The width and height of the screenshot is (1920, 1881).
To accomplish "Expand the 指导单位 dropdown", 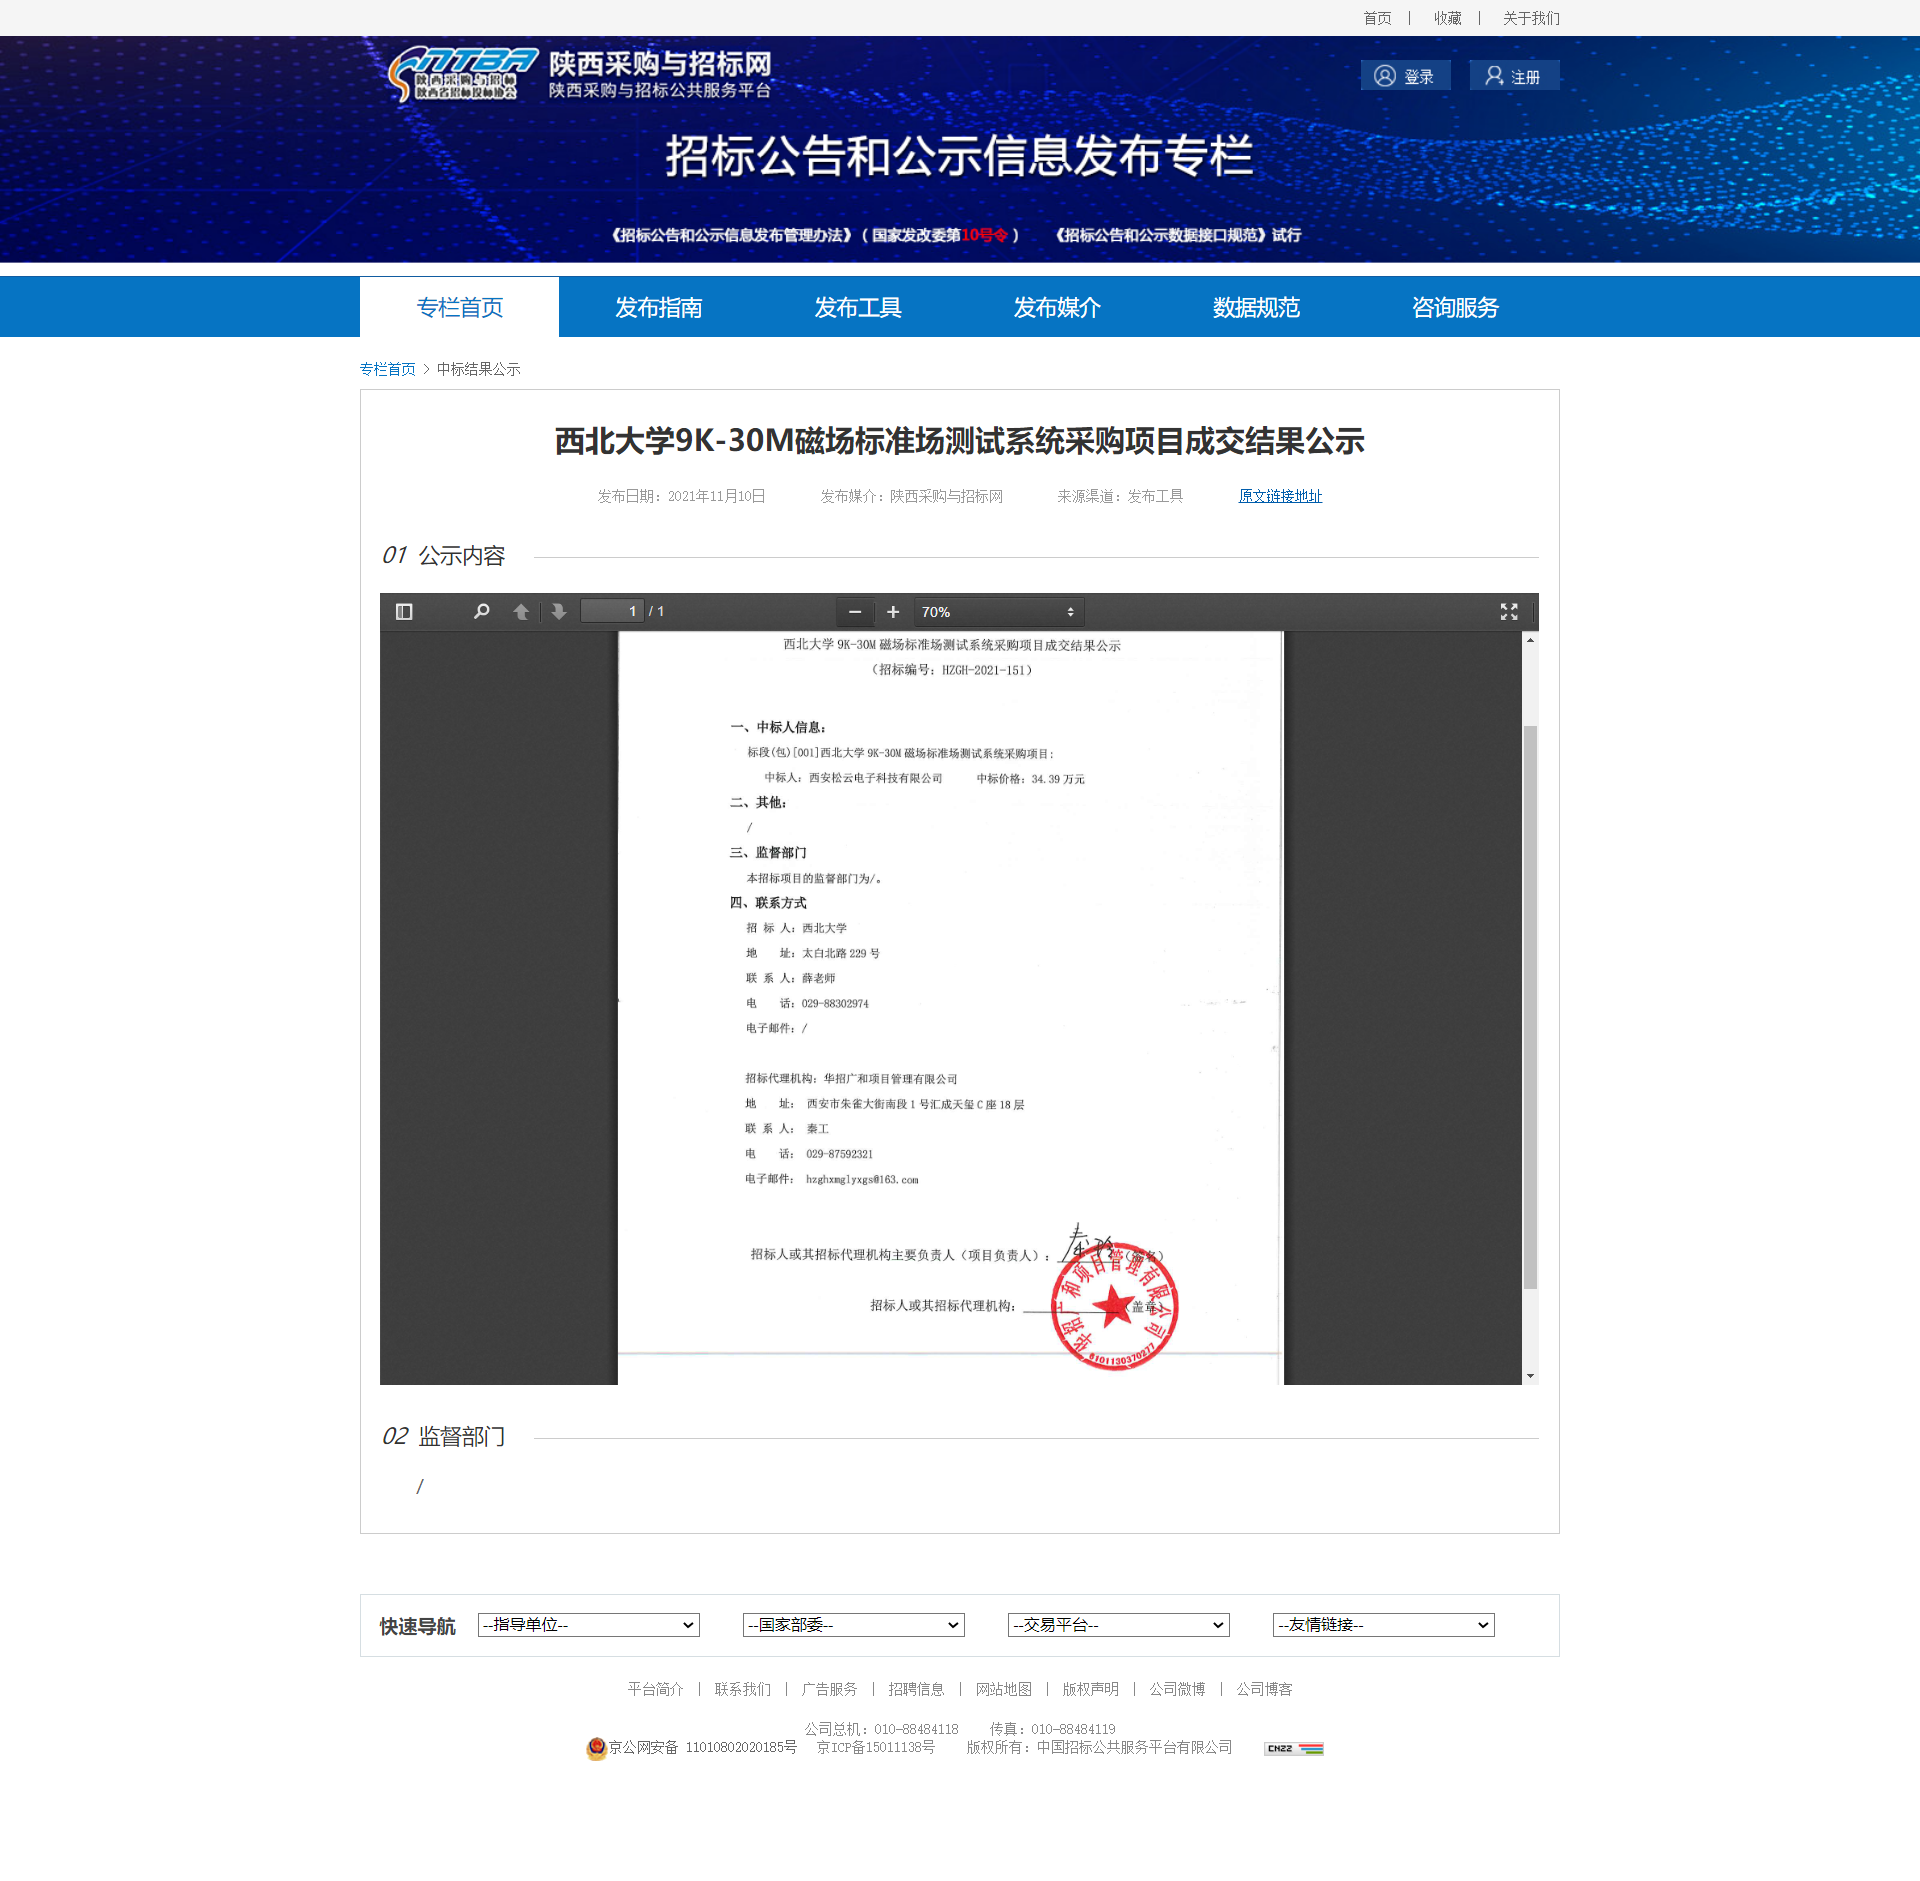I will tap(588, 1625).
